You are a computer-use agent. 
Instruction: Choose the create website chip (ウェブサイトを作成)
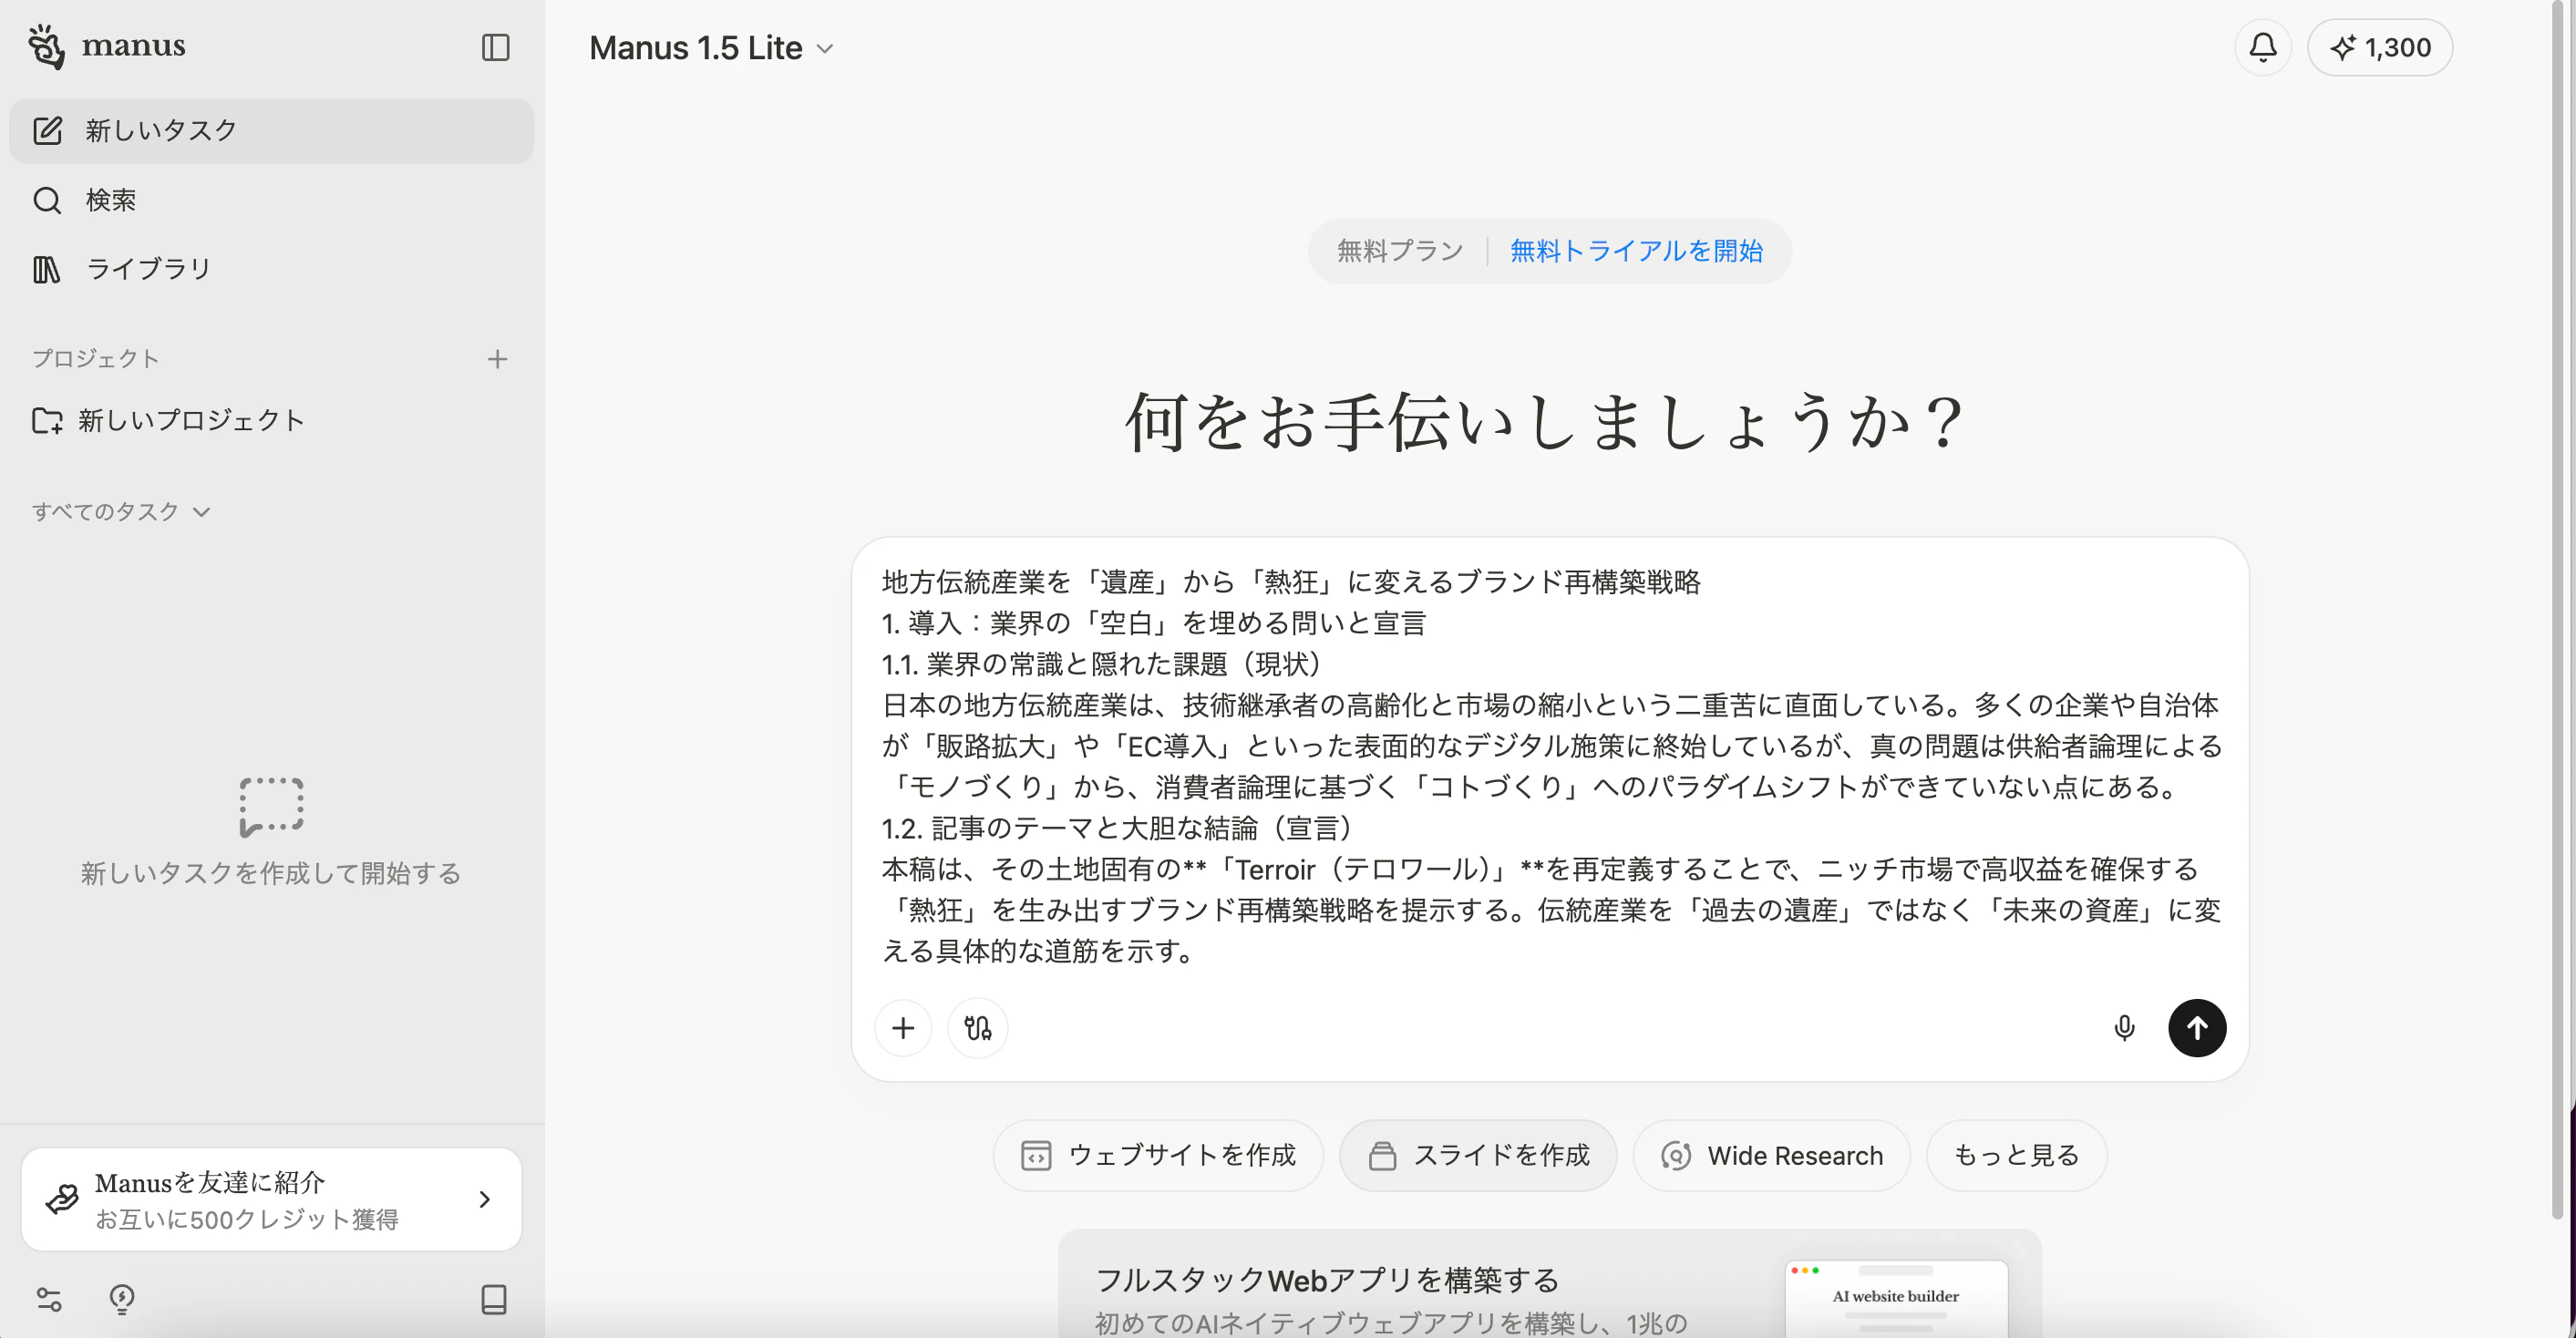(1158, 1156)
